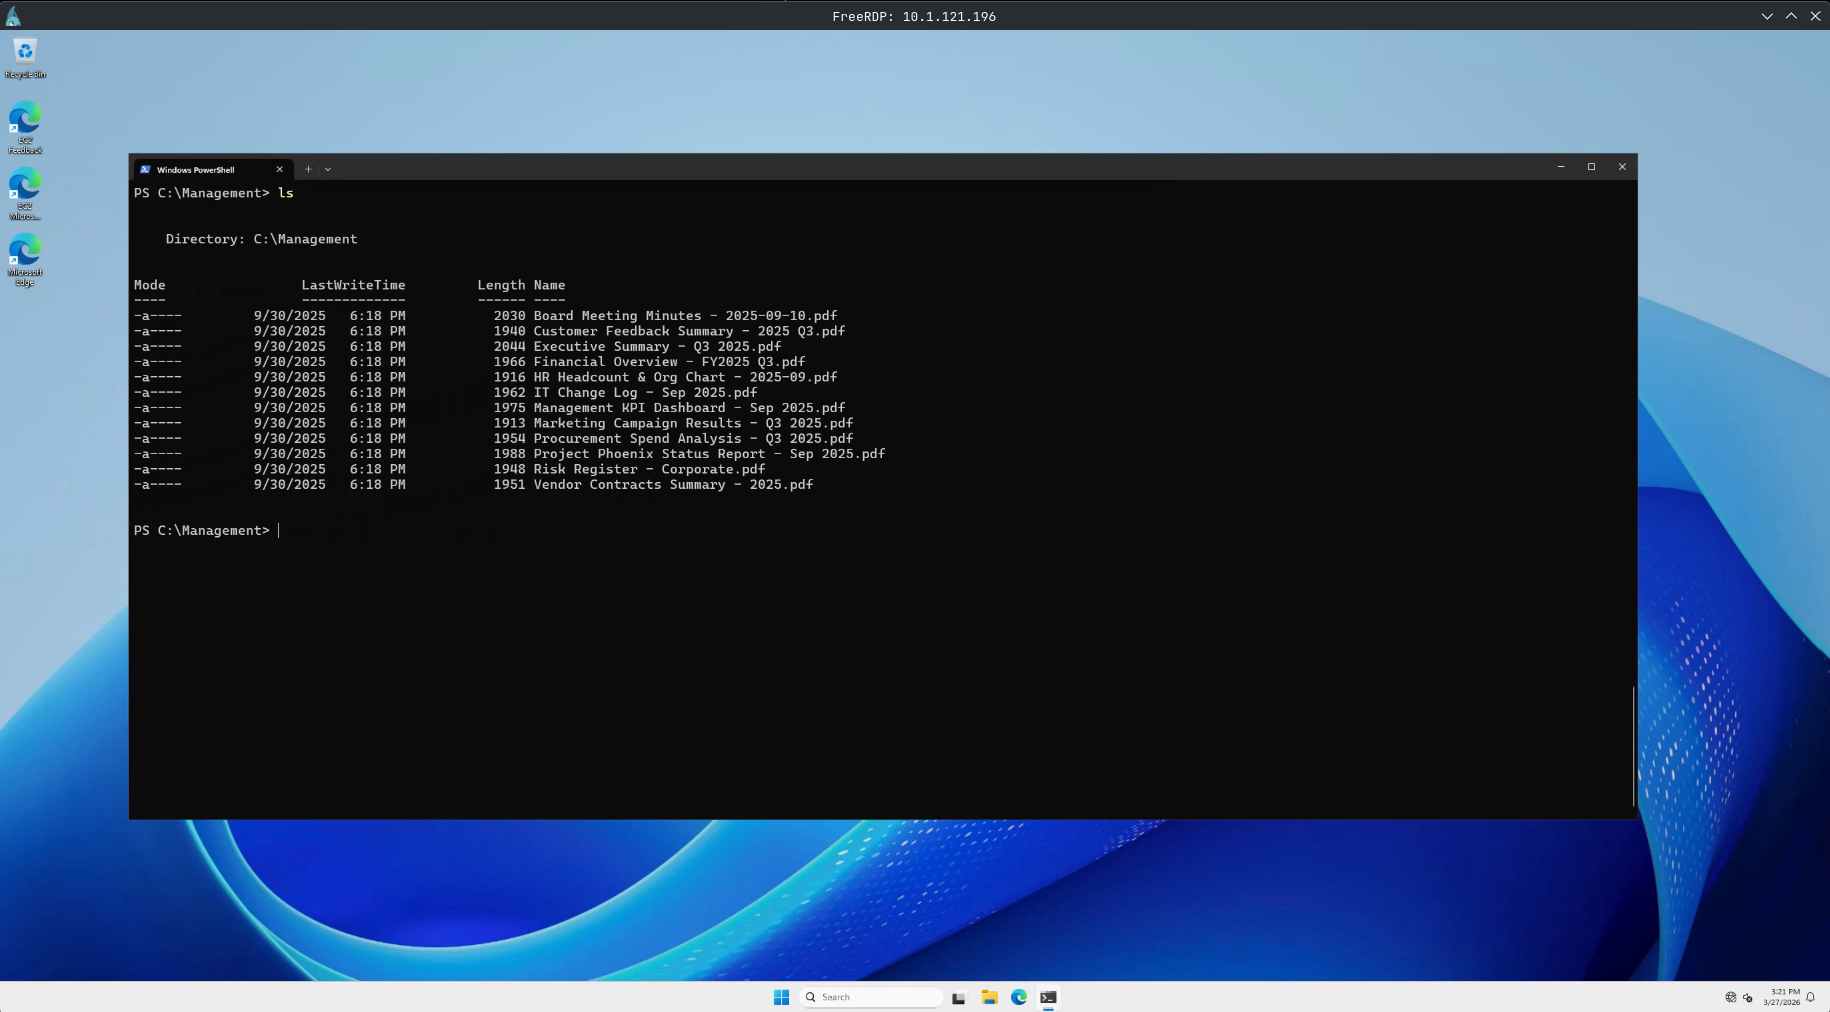Open the EC2 Feedback desktop shortcut
Image resolution: width=1830 pixels, height=1012 pixels.
[25, 126]
